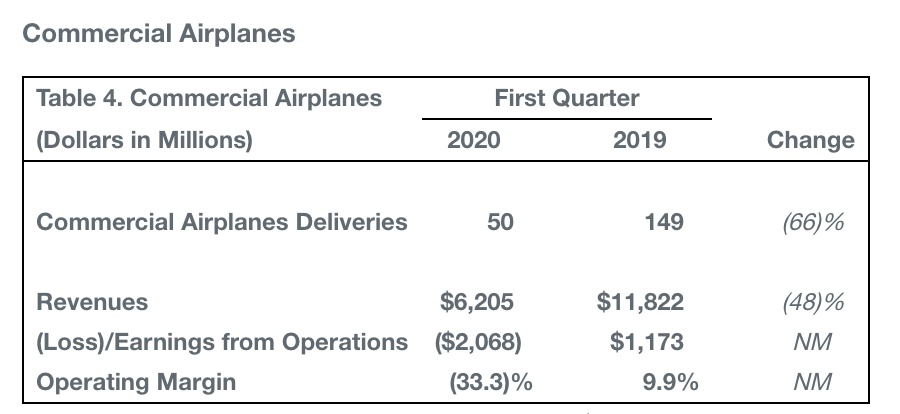
Task: Click the Commercial Airplanes Deliveries row label
Action: (222, 222)
